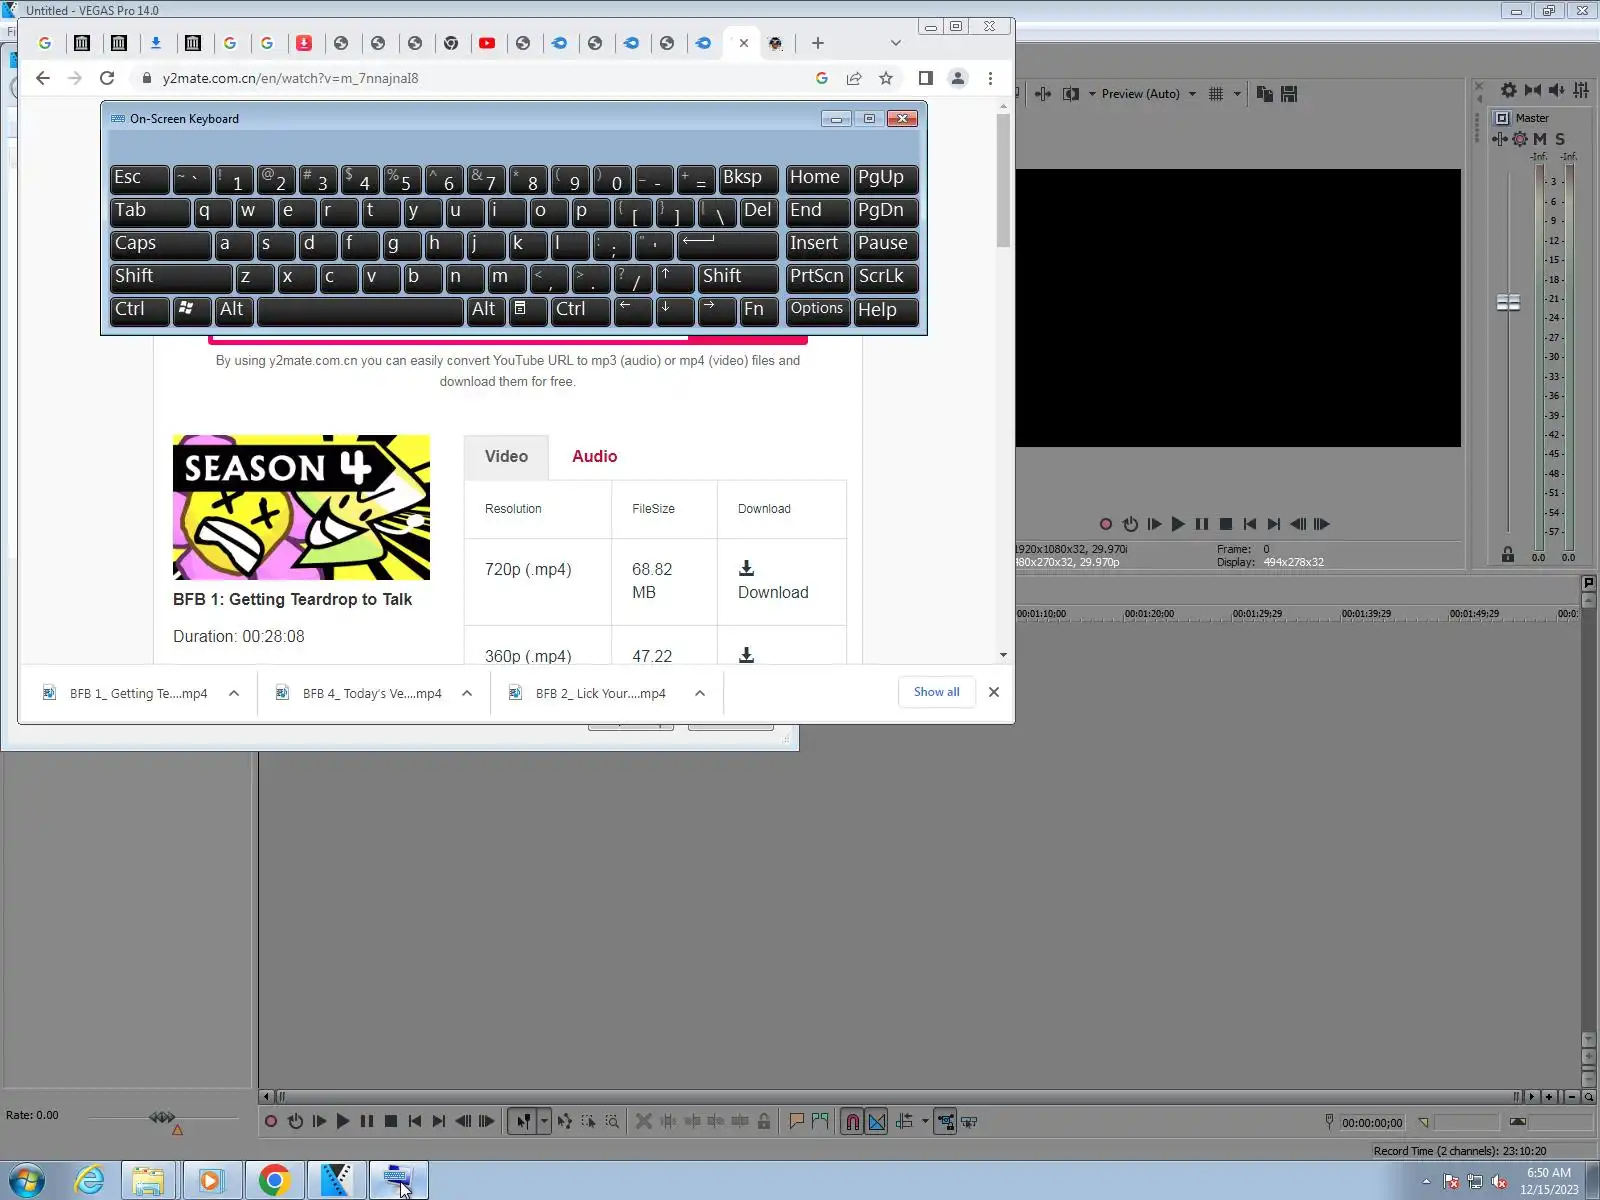Click the Auto Ripple icon in the timeline toolbar
Image resolution: width=1600 pixels, height=1200 pixels.
905,1122
